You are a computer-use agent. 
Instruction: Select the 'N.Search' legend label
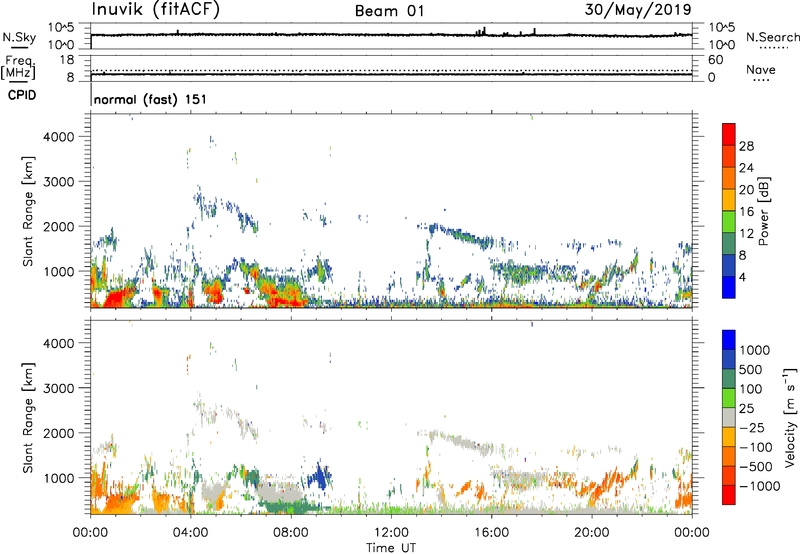point(772,37)
